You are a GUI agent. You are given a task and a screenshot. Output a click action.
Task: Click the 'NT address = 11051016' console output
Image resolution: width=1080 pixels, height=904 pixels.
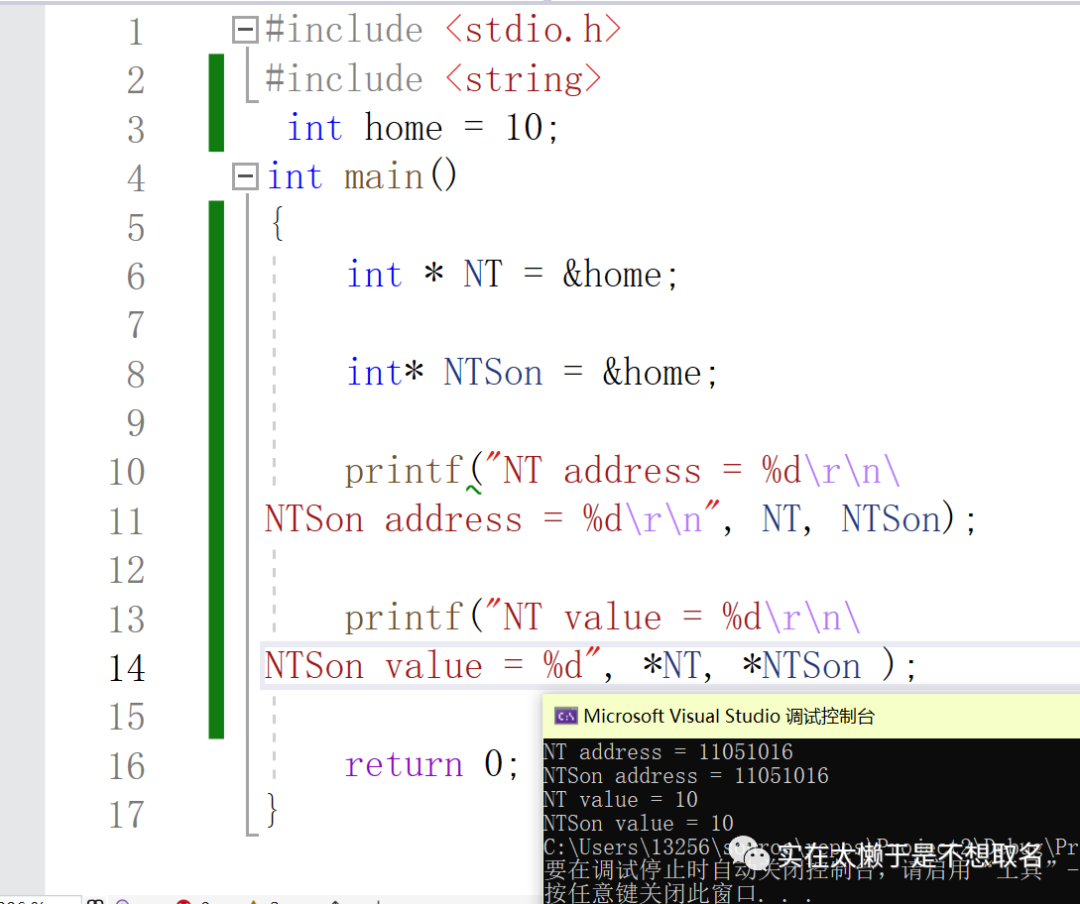pos(668,752)
